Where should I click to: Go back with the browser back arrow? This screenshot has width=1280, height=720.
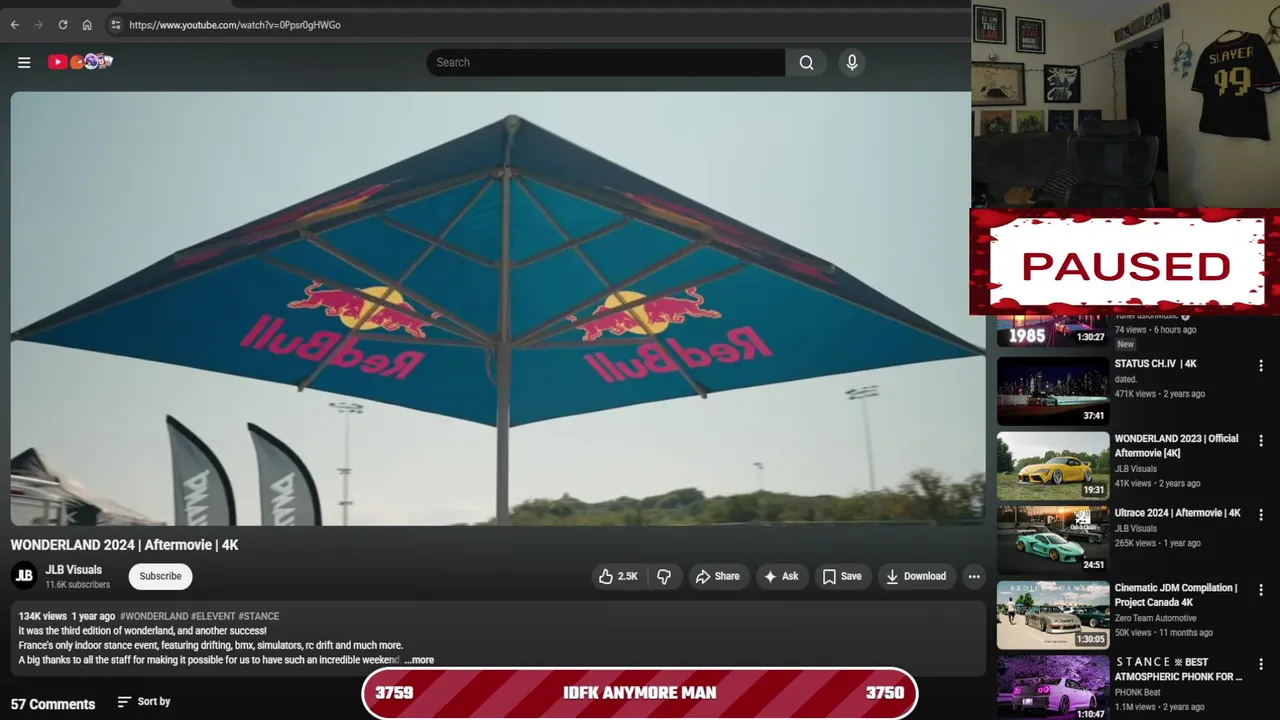[x=14, y=25]
